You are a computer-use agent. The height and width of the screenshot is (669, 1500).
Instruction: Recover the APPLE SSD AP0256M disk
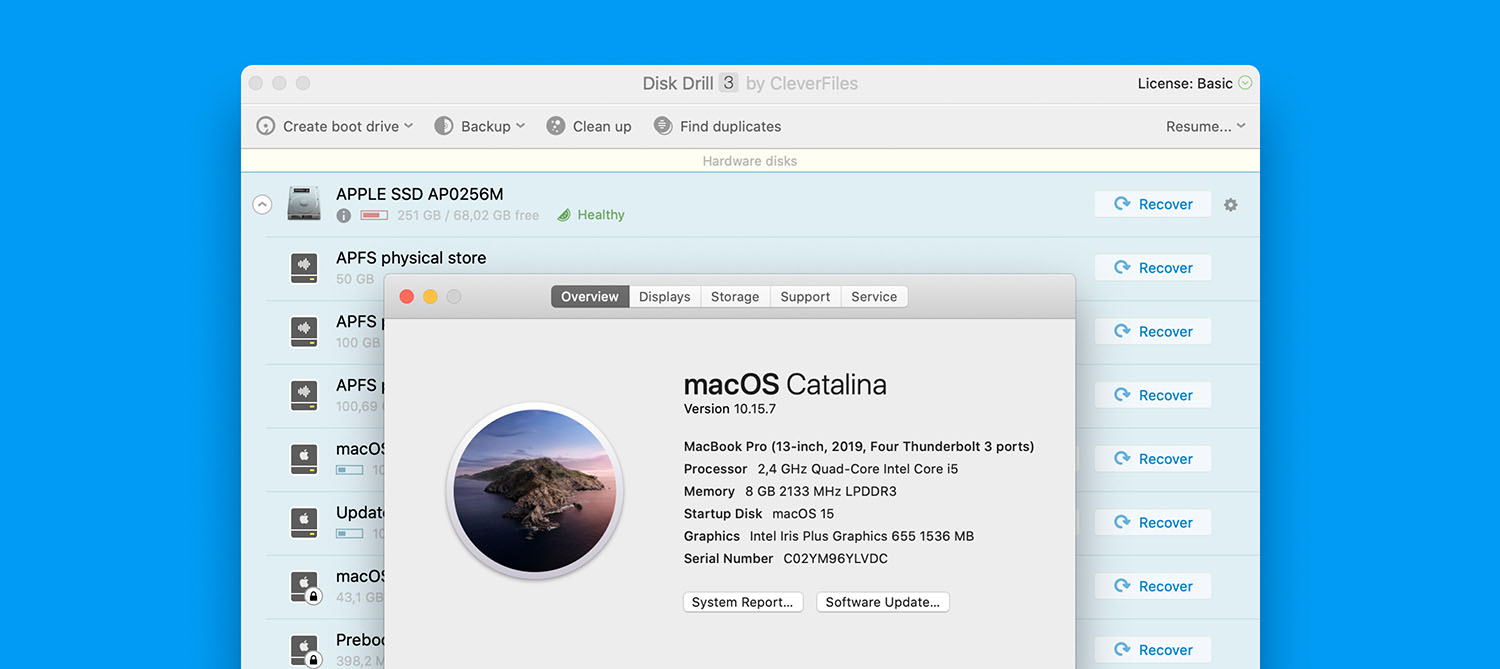point(1153,204)
